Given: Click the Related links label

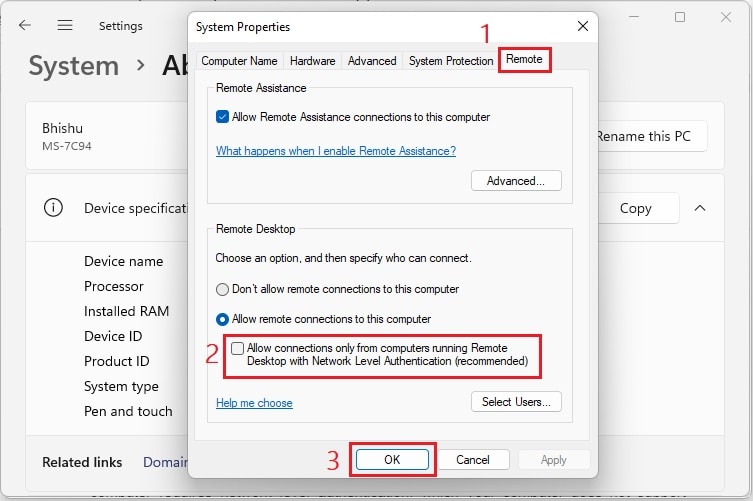Looking at the screenshot, I should coord(82,462).
